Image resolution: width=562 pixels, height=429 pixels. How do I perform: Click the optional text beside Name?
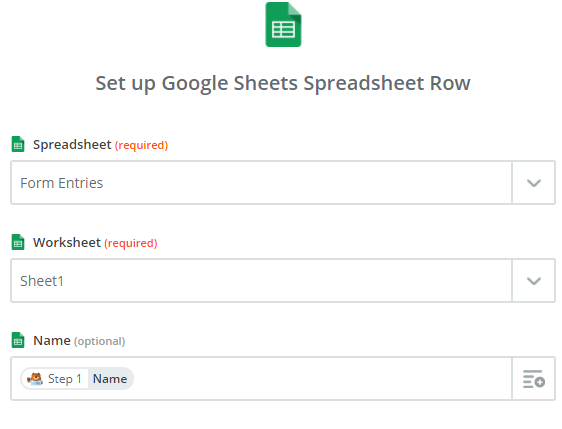(100, 341)
